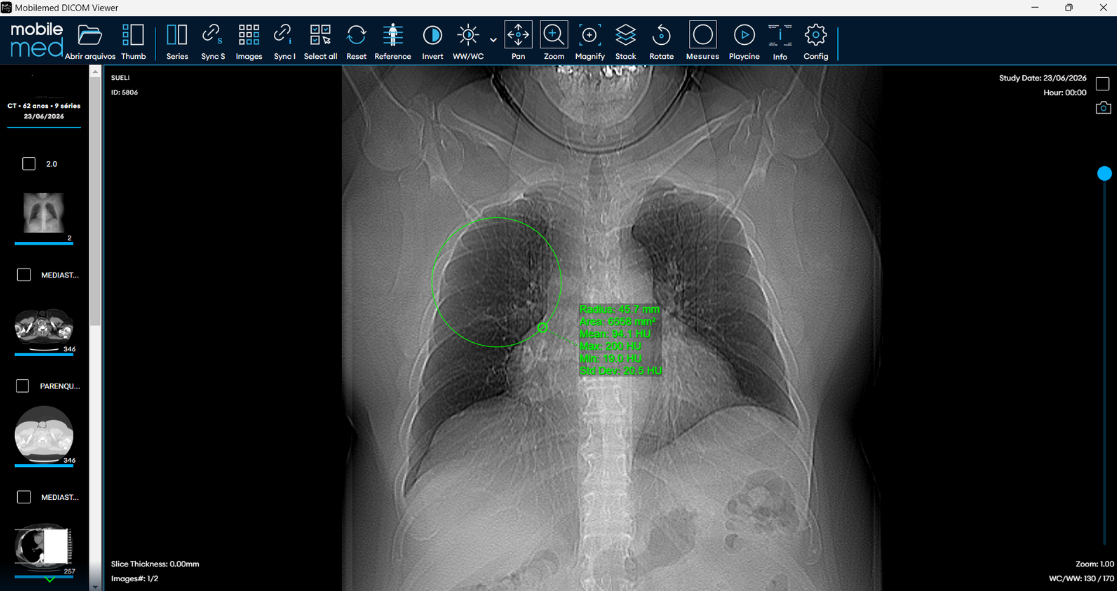The height and width of the screenshot is (591, 1117).
Task: Open the Mesures measurement tool
Action: pyautogui.click(x=702, y=41)
